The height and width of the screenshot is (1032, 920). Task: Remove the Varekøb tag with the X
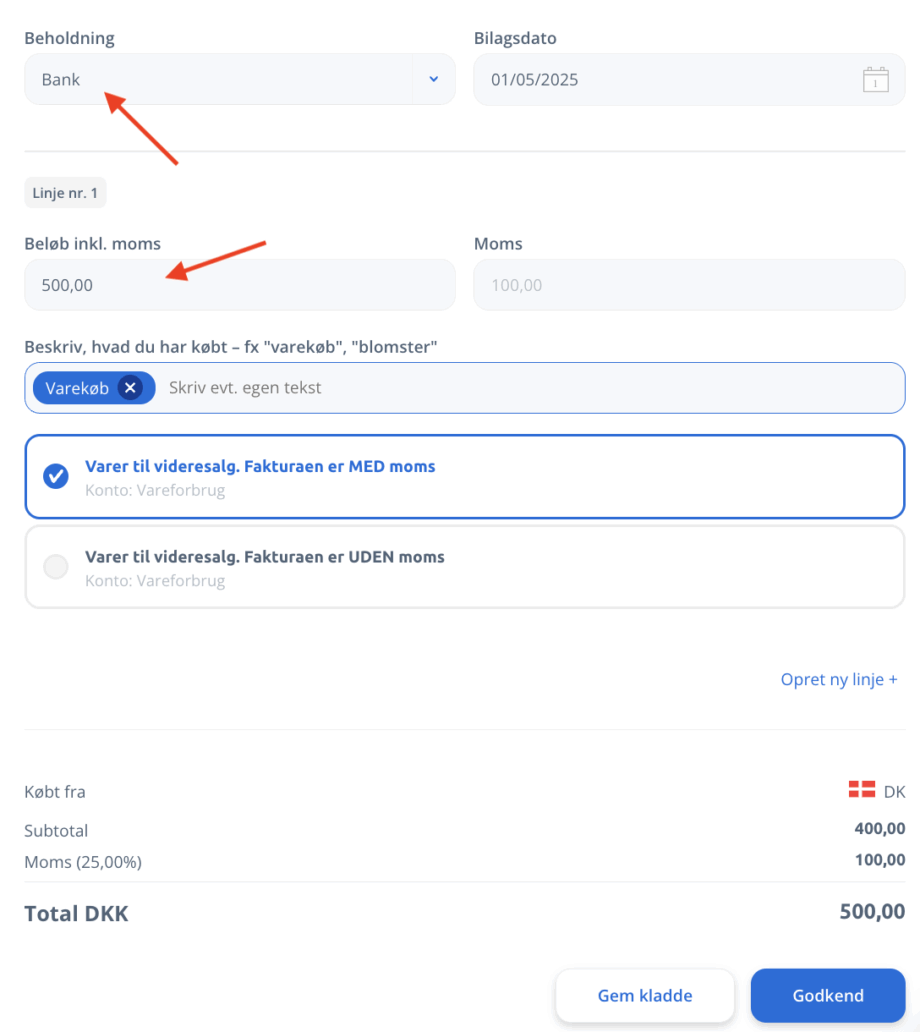(x=130, y=388)
